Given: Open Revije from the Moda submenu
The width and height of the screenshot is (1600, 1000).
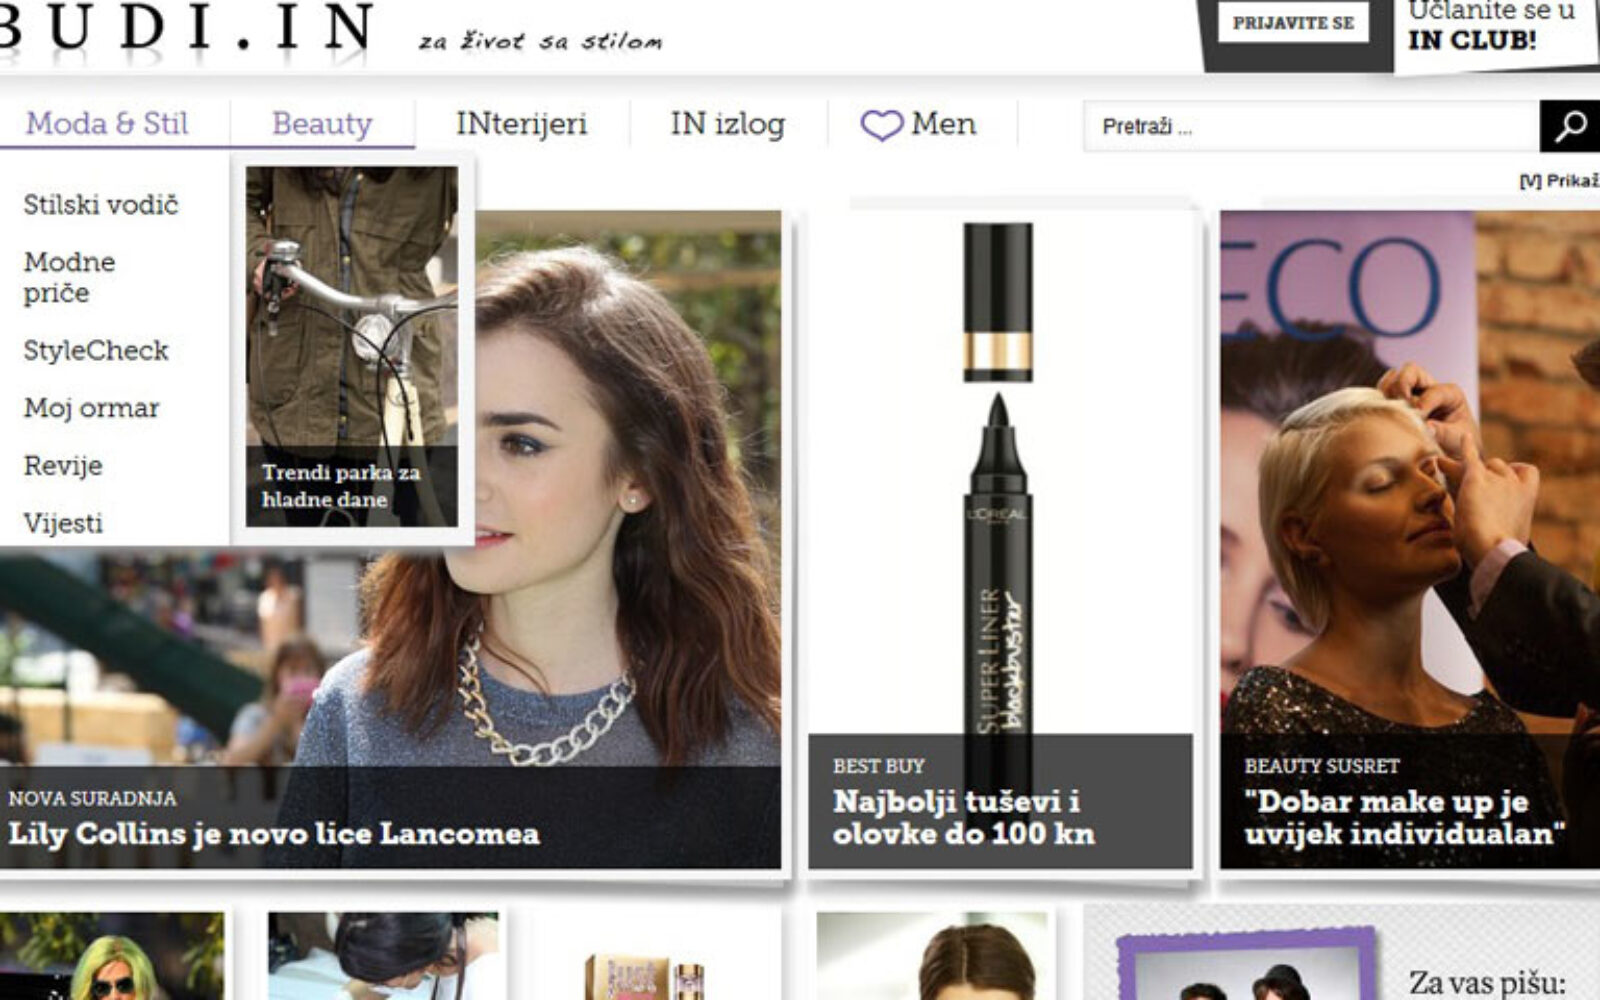Looking at the screenshot, I should 63,466.
